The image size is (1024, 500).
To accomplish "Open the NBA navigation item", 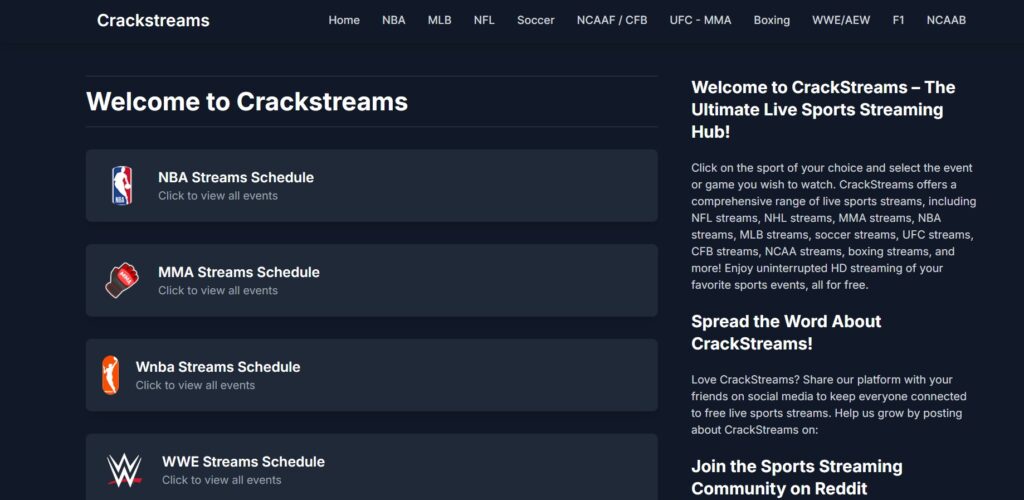I will click(x=394, y=20).
